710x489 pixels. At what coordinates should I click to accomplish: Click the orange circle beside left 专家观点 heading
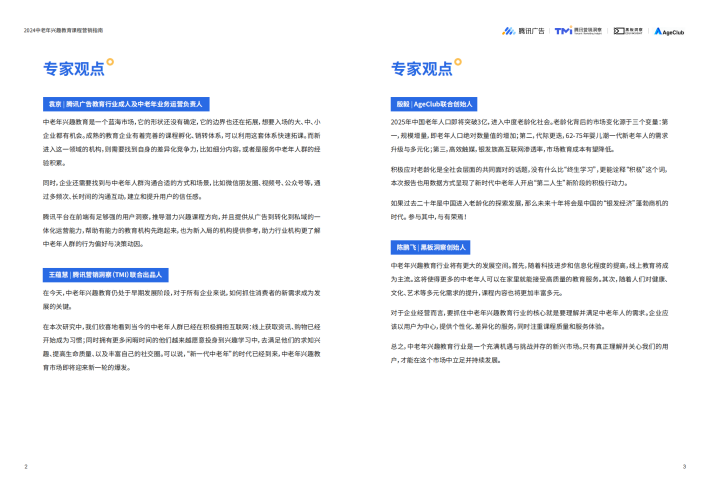(x=110, y=62)
